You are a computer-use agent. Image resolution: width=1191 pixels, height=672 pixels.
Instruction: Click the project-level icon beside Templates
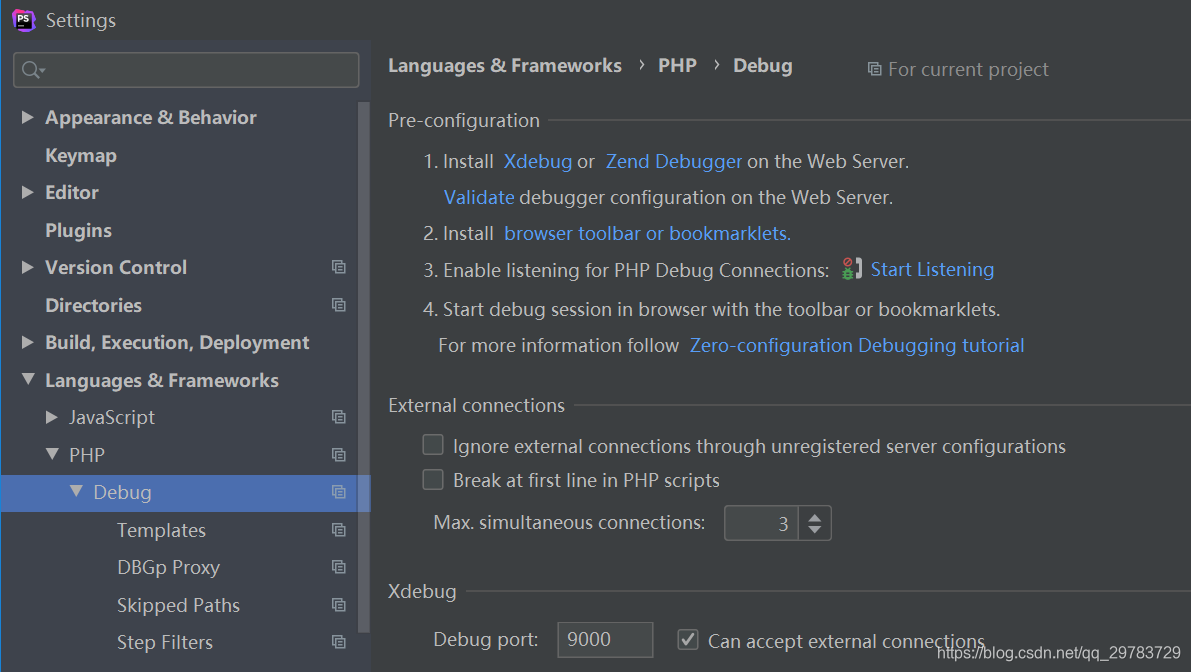click(339, 530)
